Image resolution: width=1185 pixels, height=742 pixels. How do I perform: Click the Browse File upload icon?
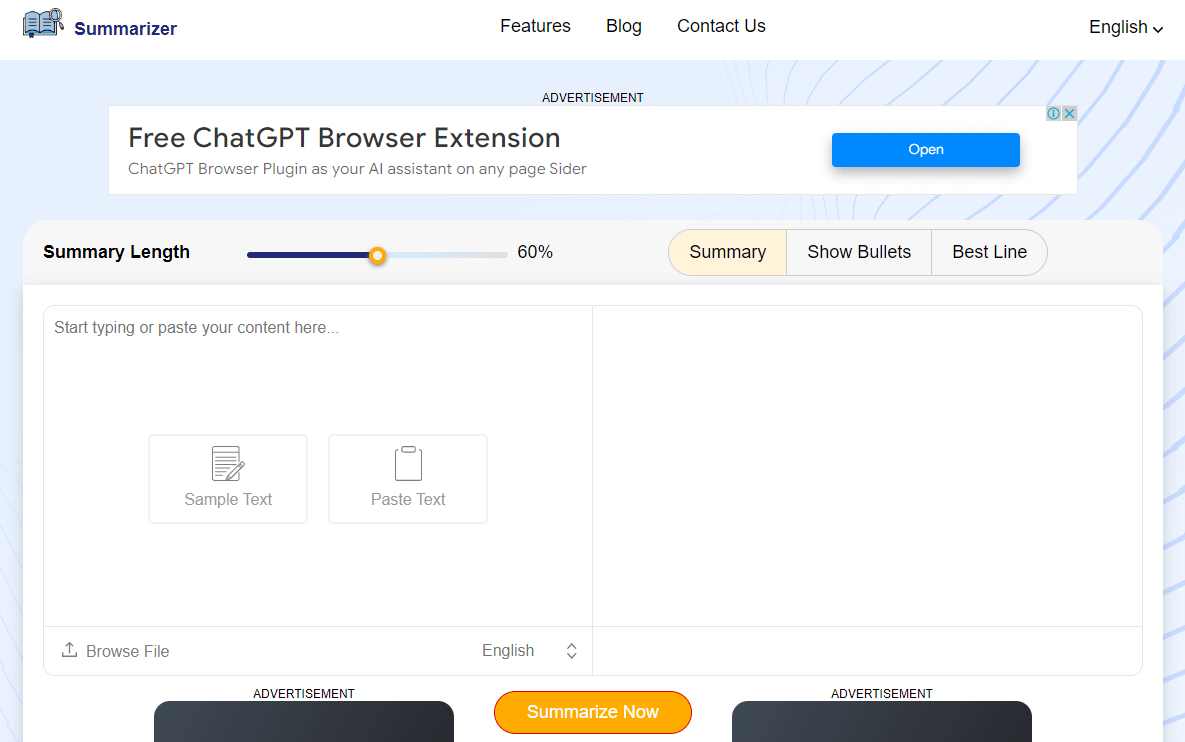[x=70, y=650]
